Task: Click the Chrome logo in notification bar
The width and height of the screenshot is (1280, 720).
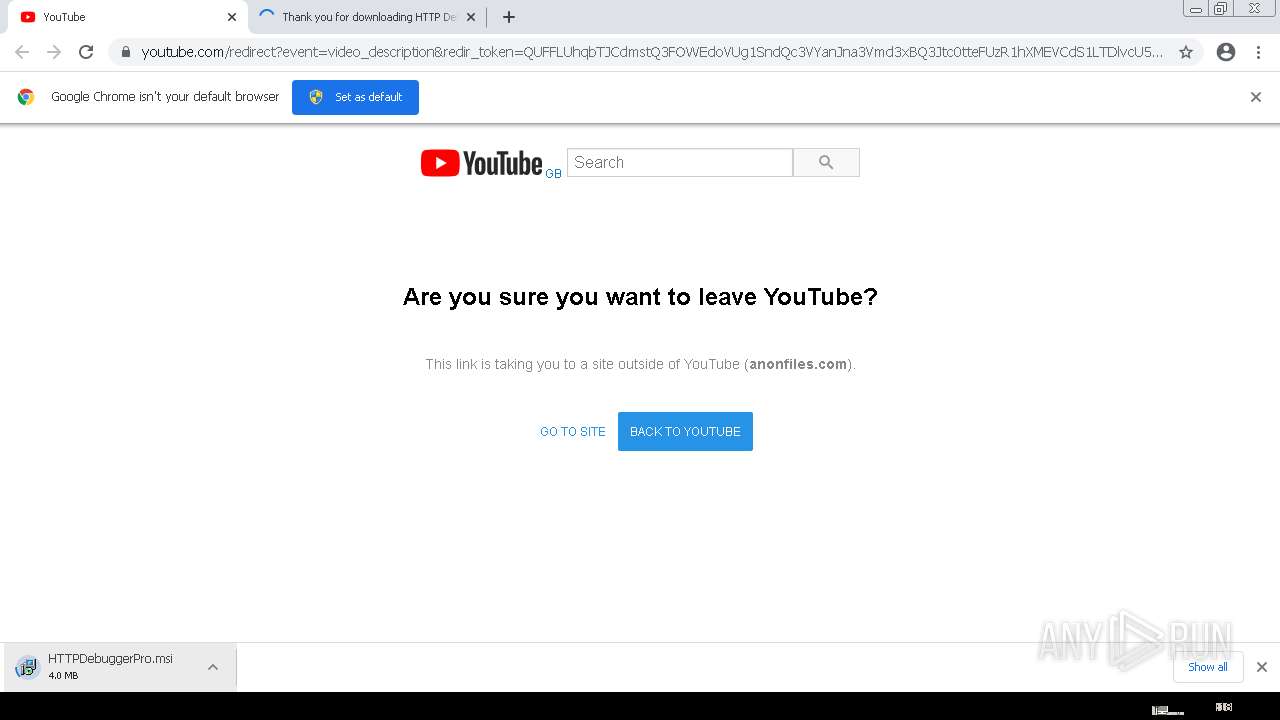Action: 26,97
